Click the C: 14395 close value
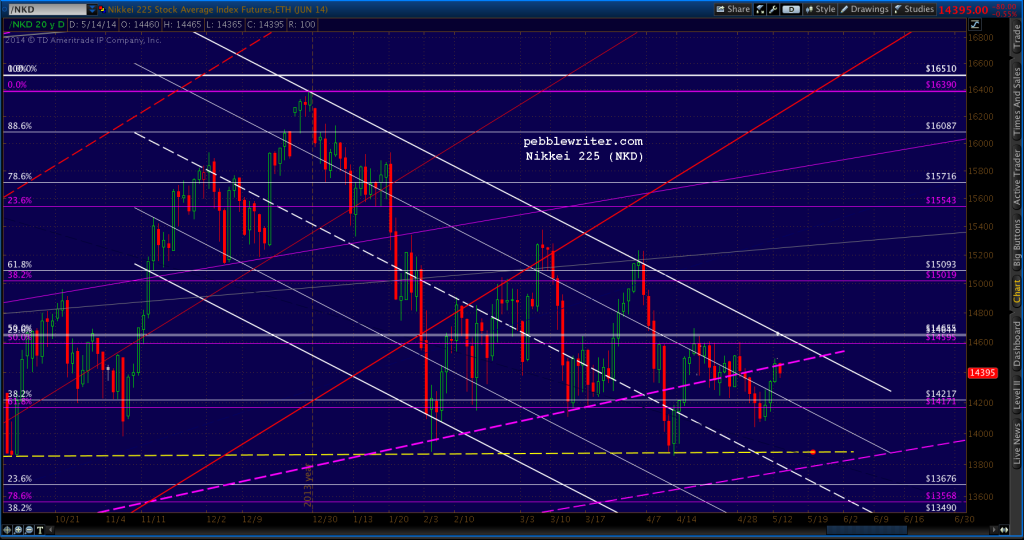Viewport: 1024px width, 540px height. (x=264, y=24)
